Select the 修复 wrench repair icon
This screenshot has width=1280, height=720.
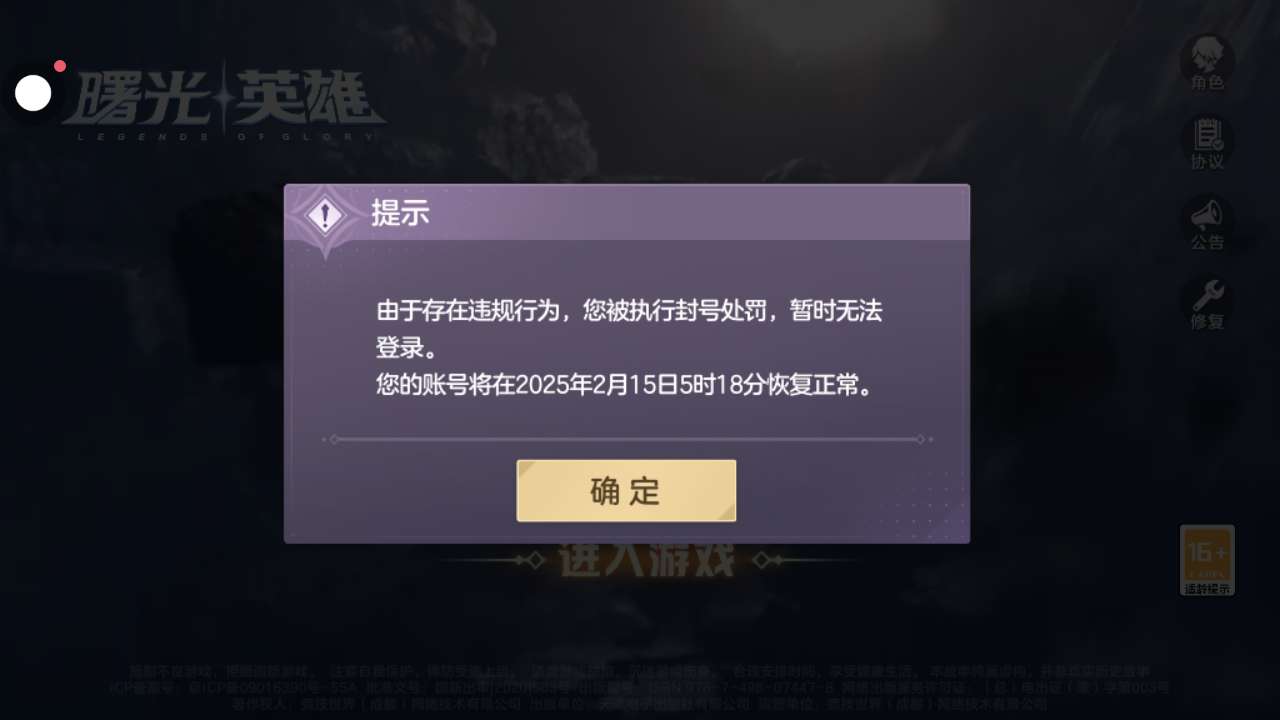coord(1207,302)
